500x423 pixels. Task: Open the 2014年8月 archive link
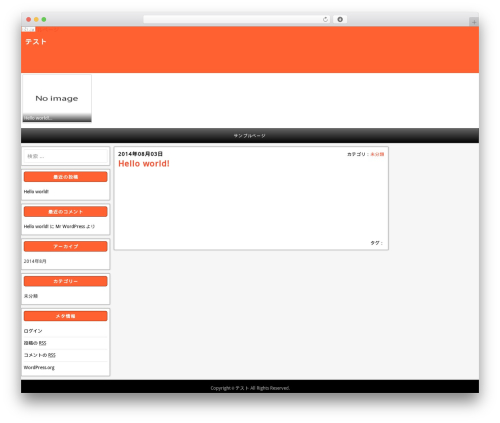click(x=35, y=261)
